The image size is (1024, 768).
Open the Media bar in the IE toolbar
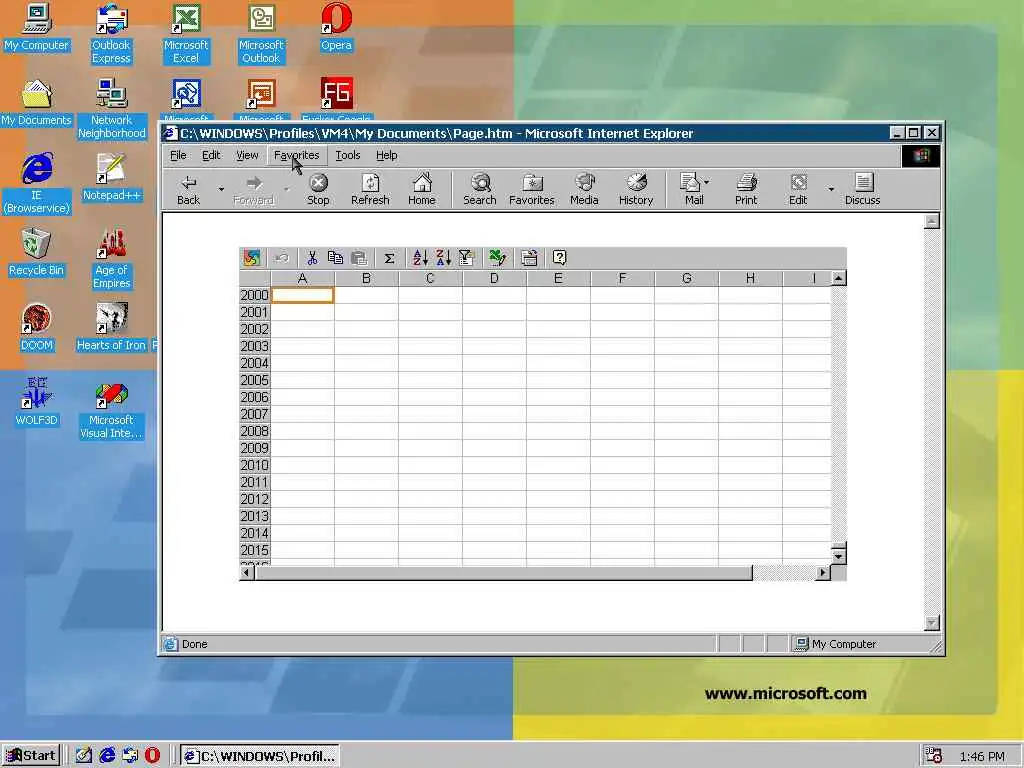coord(584,190)
